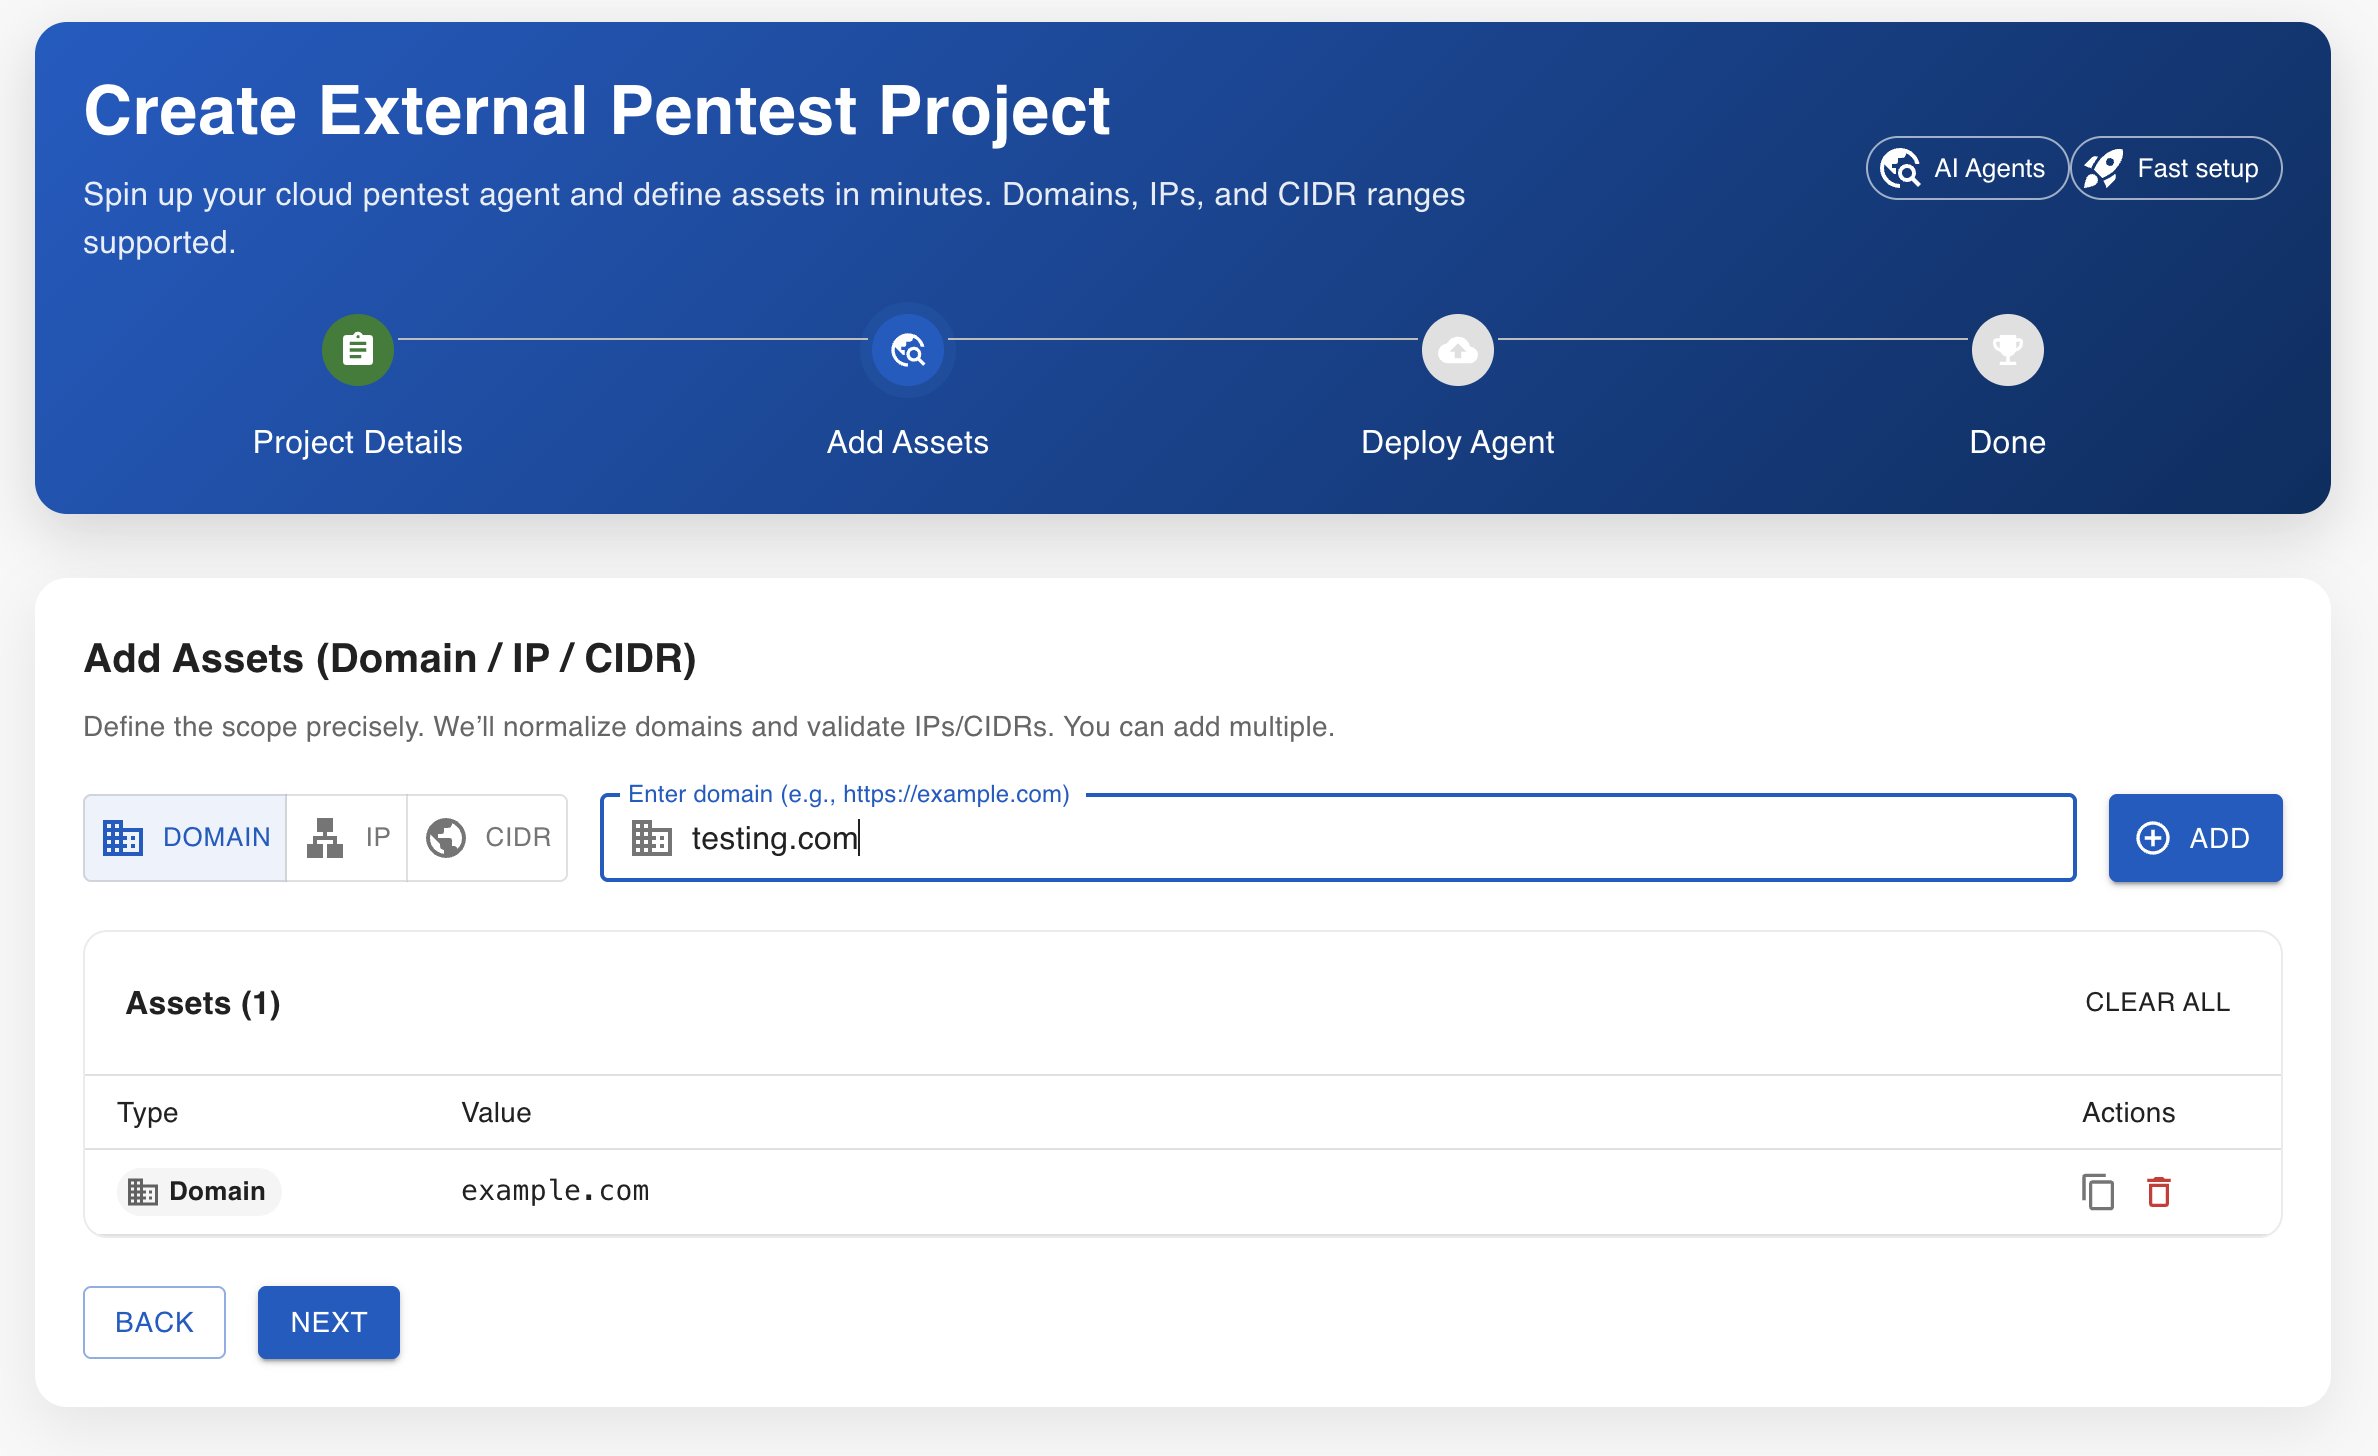The height and width of the screenshot is (1456, 2378).
Task: Click the rocket icon in Fast setup chip
Action: [2103, 168]
